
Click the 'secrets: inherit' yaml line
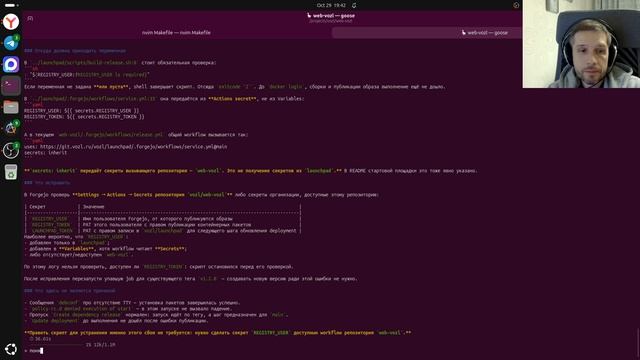(x=45, y=153)
